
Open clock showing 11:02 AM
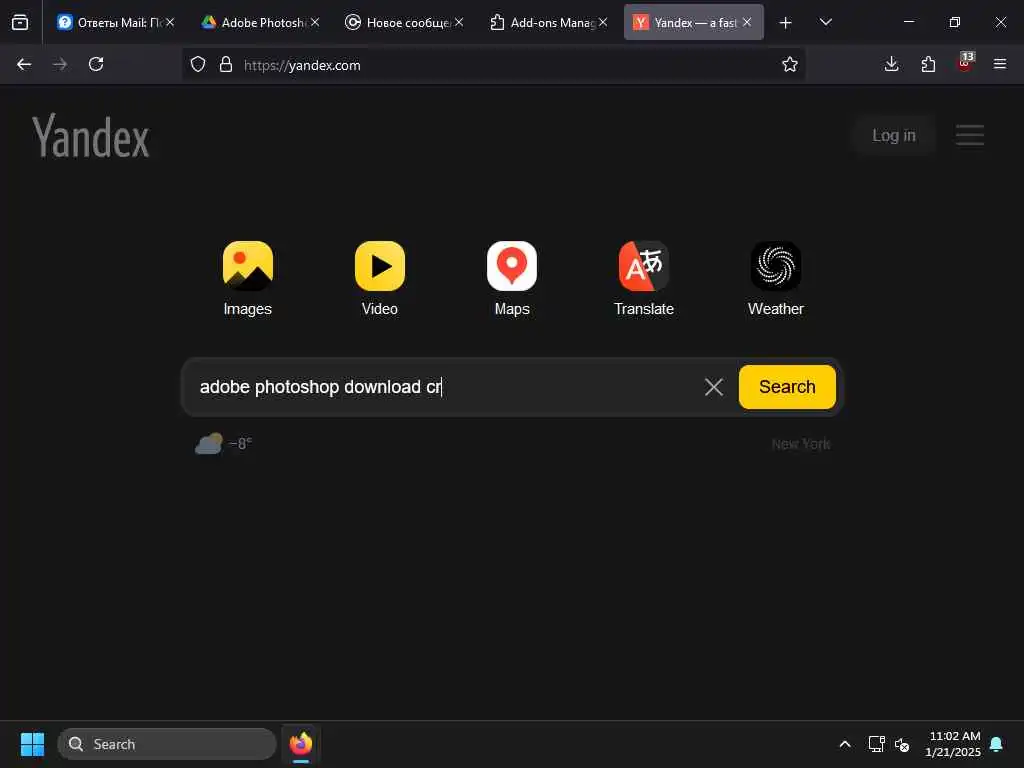(x=953, y=744)
